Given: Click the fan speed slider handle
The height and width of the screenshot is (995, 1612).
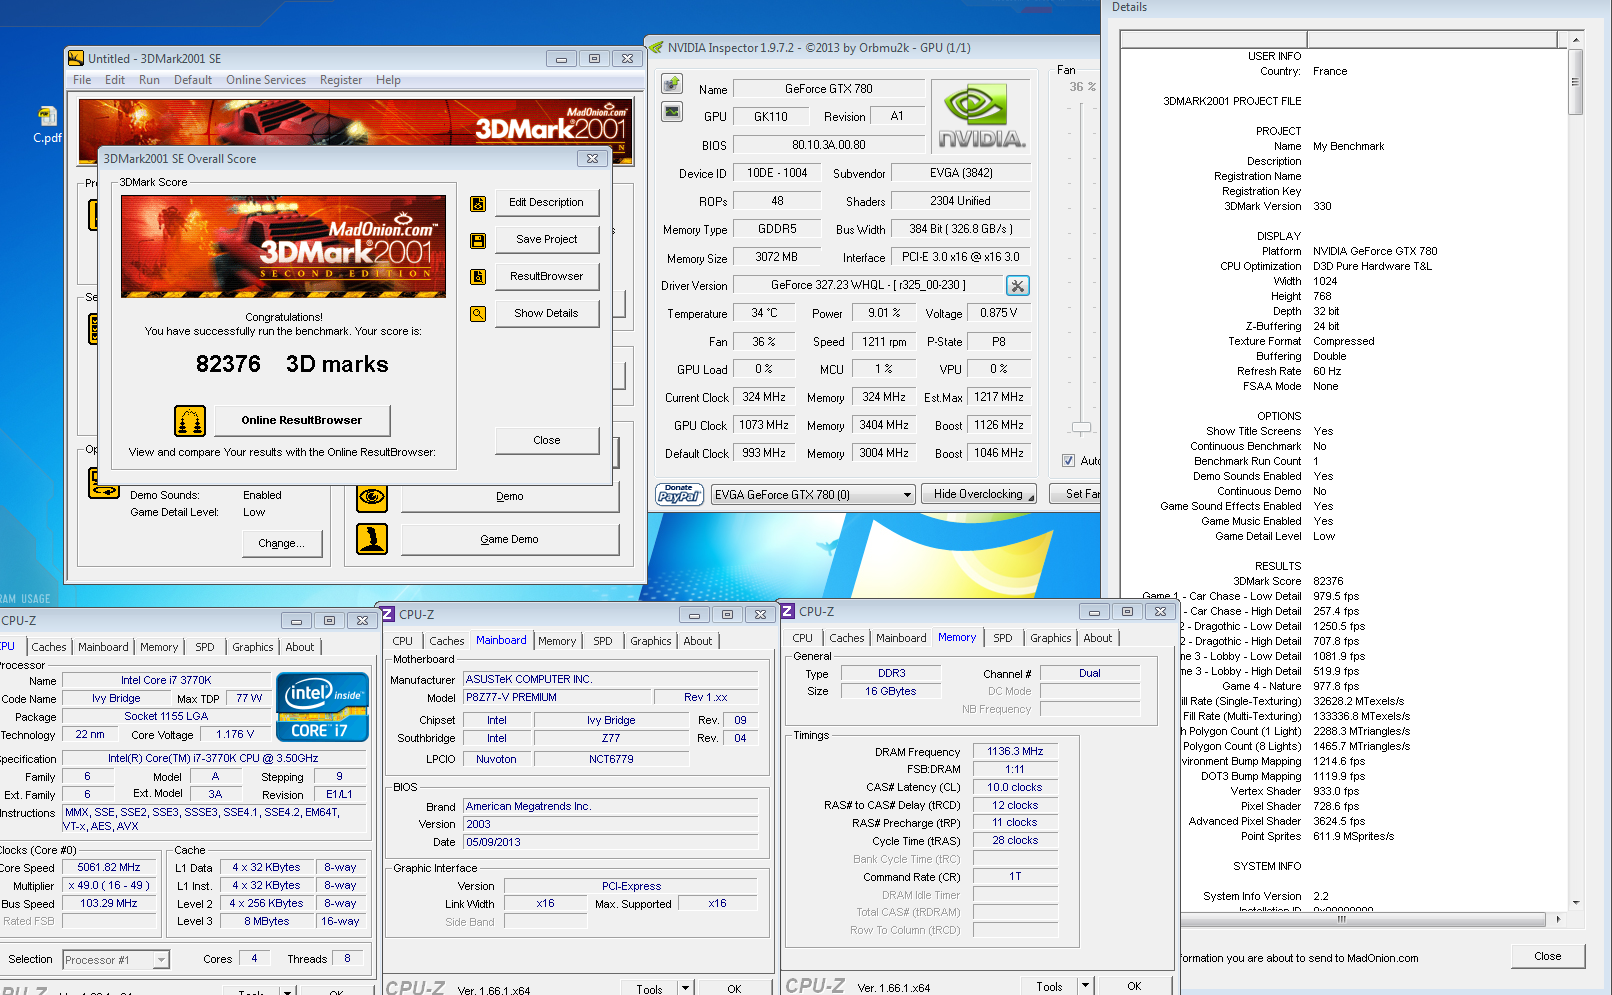Looking at the screenshot, I should [1081, 427].
